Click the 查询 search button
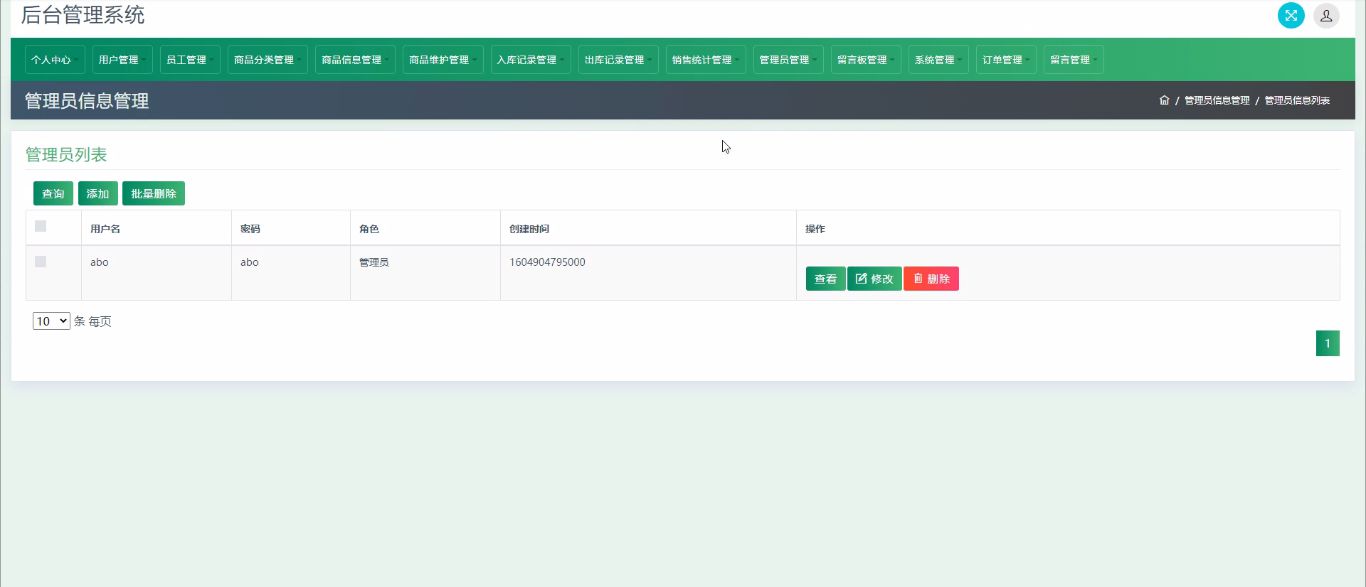The image size is (1366, 587). pyautogui.click(x=53, y=194)
